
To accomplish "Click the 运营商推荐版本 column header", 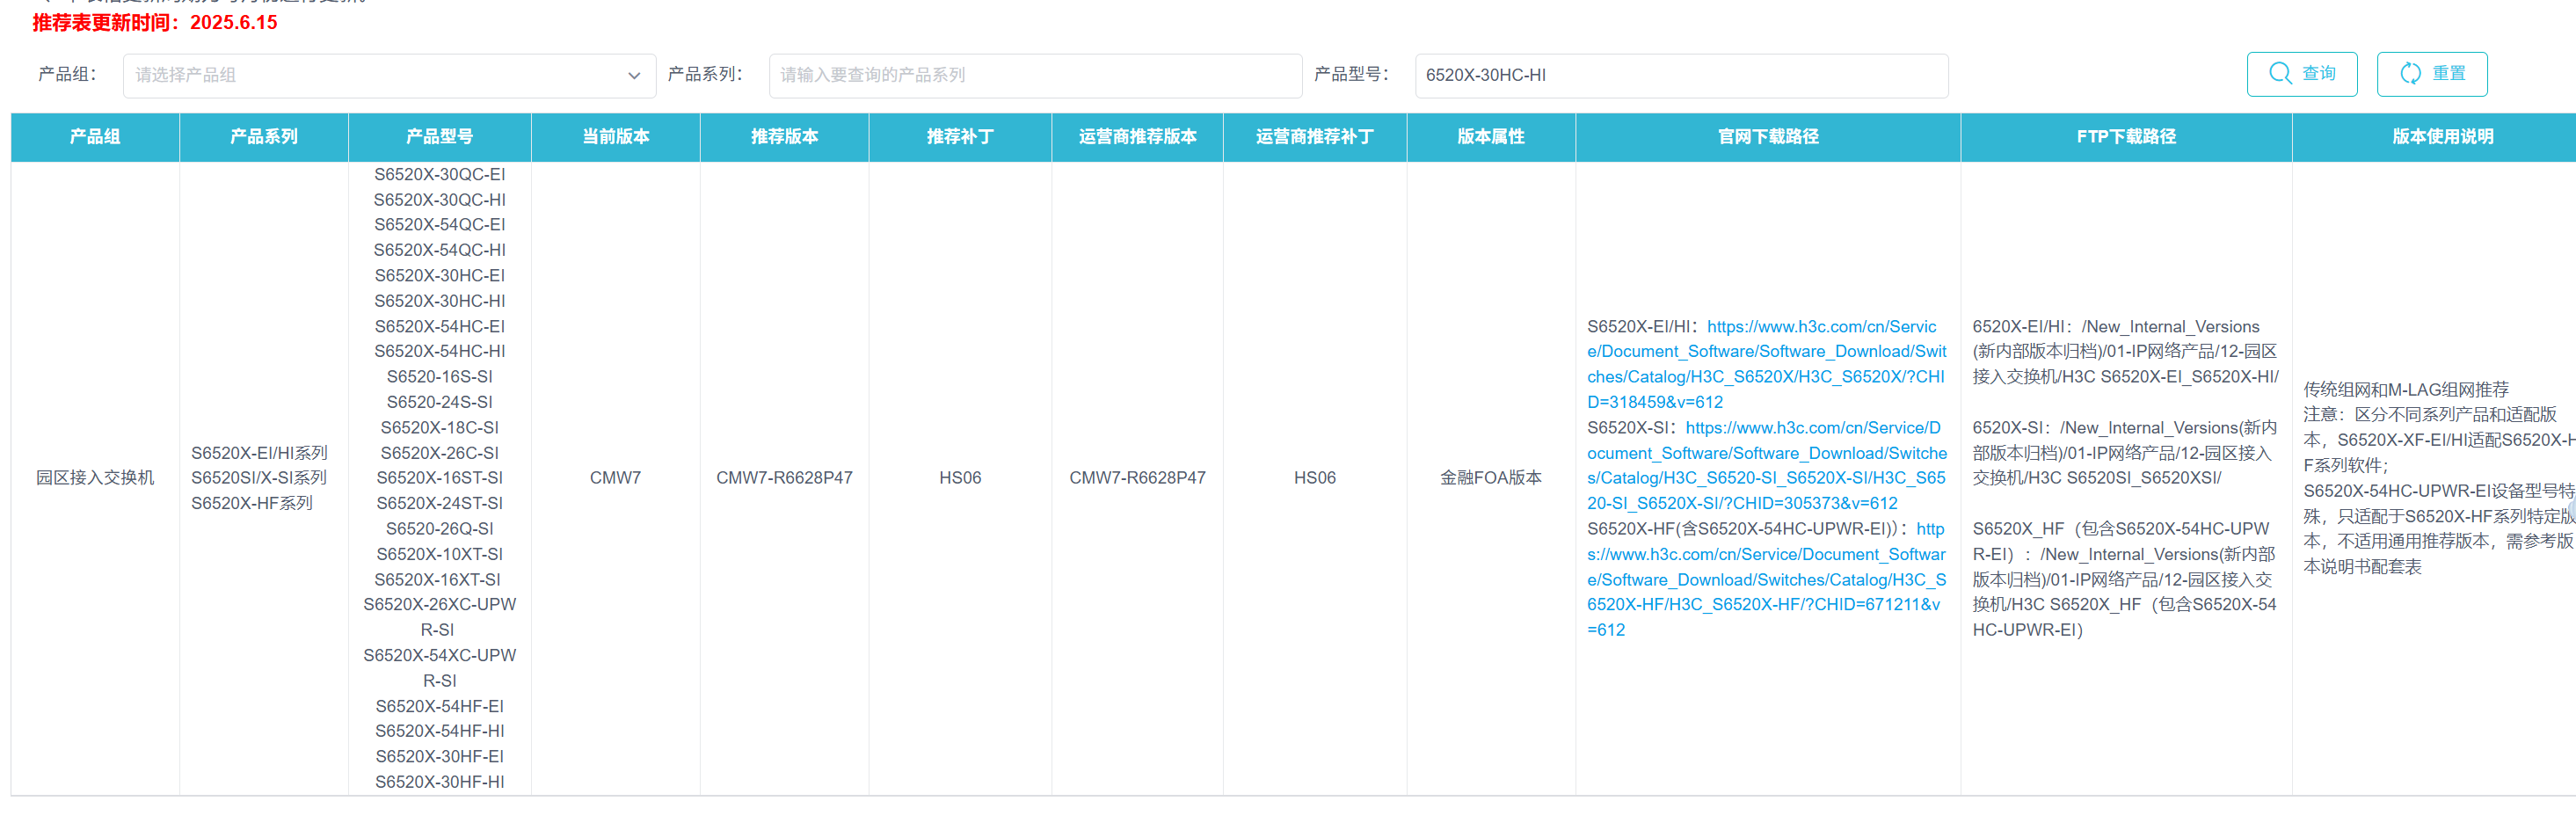I will [1138, 137].
